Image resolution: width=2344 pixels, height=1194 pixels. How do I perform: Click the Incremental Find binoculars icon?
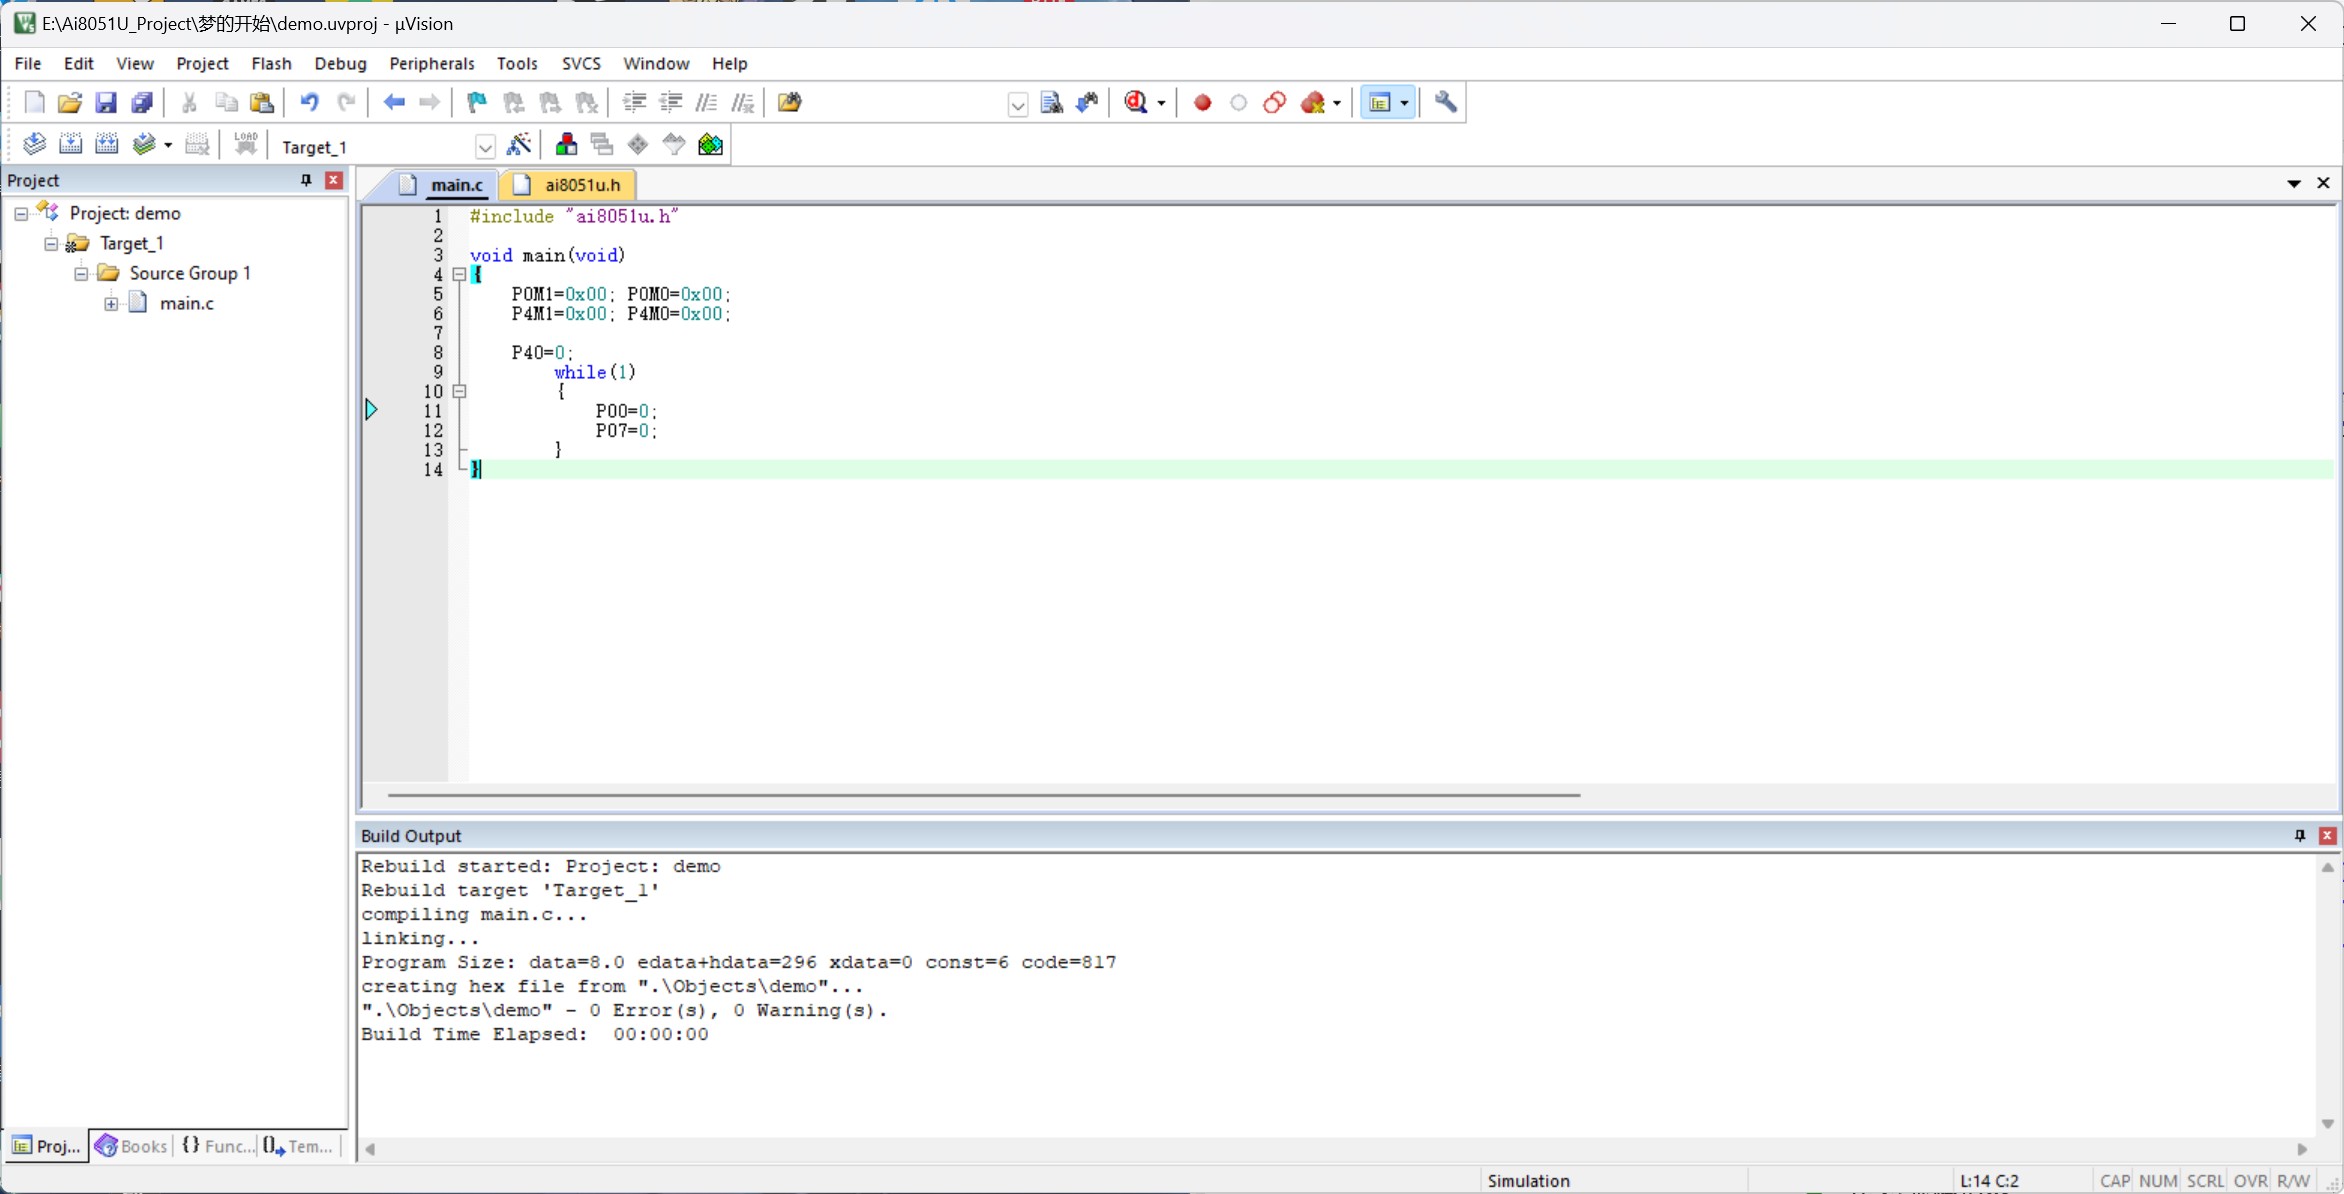click(x=1087, y=102)
